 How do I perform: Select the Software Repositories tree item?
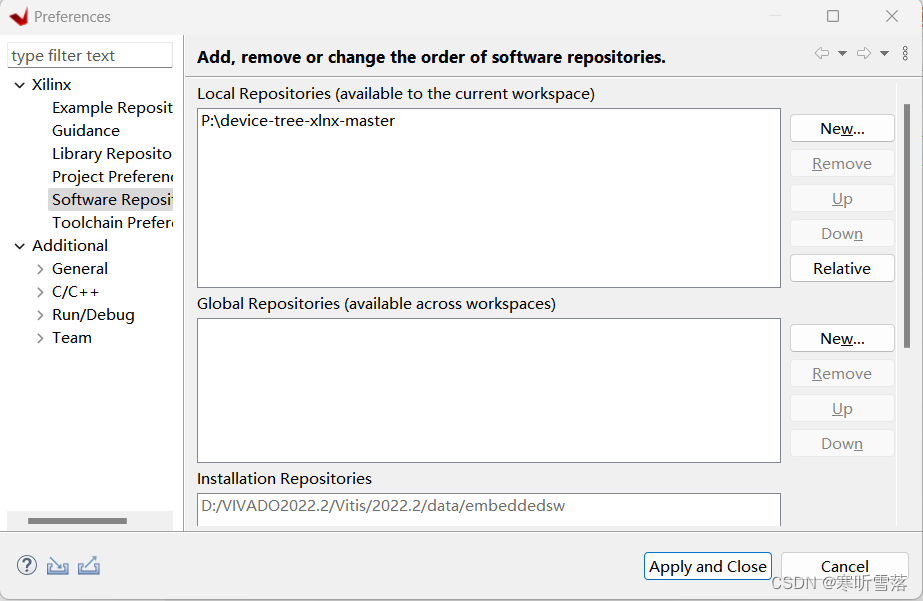coord(112,199)
